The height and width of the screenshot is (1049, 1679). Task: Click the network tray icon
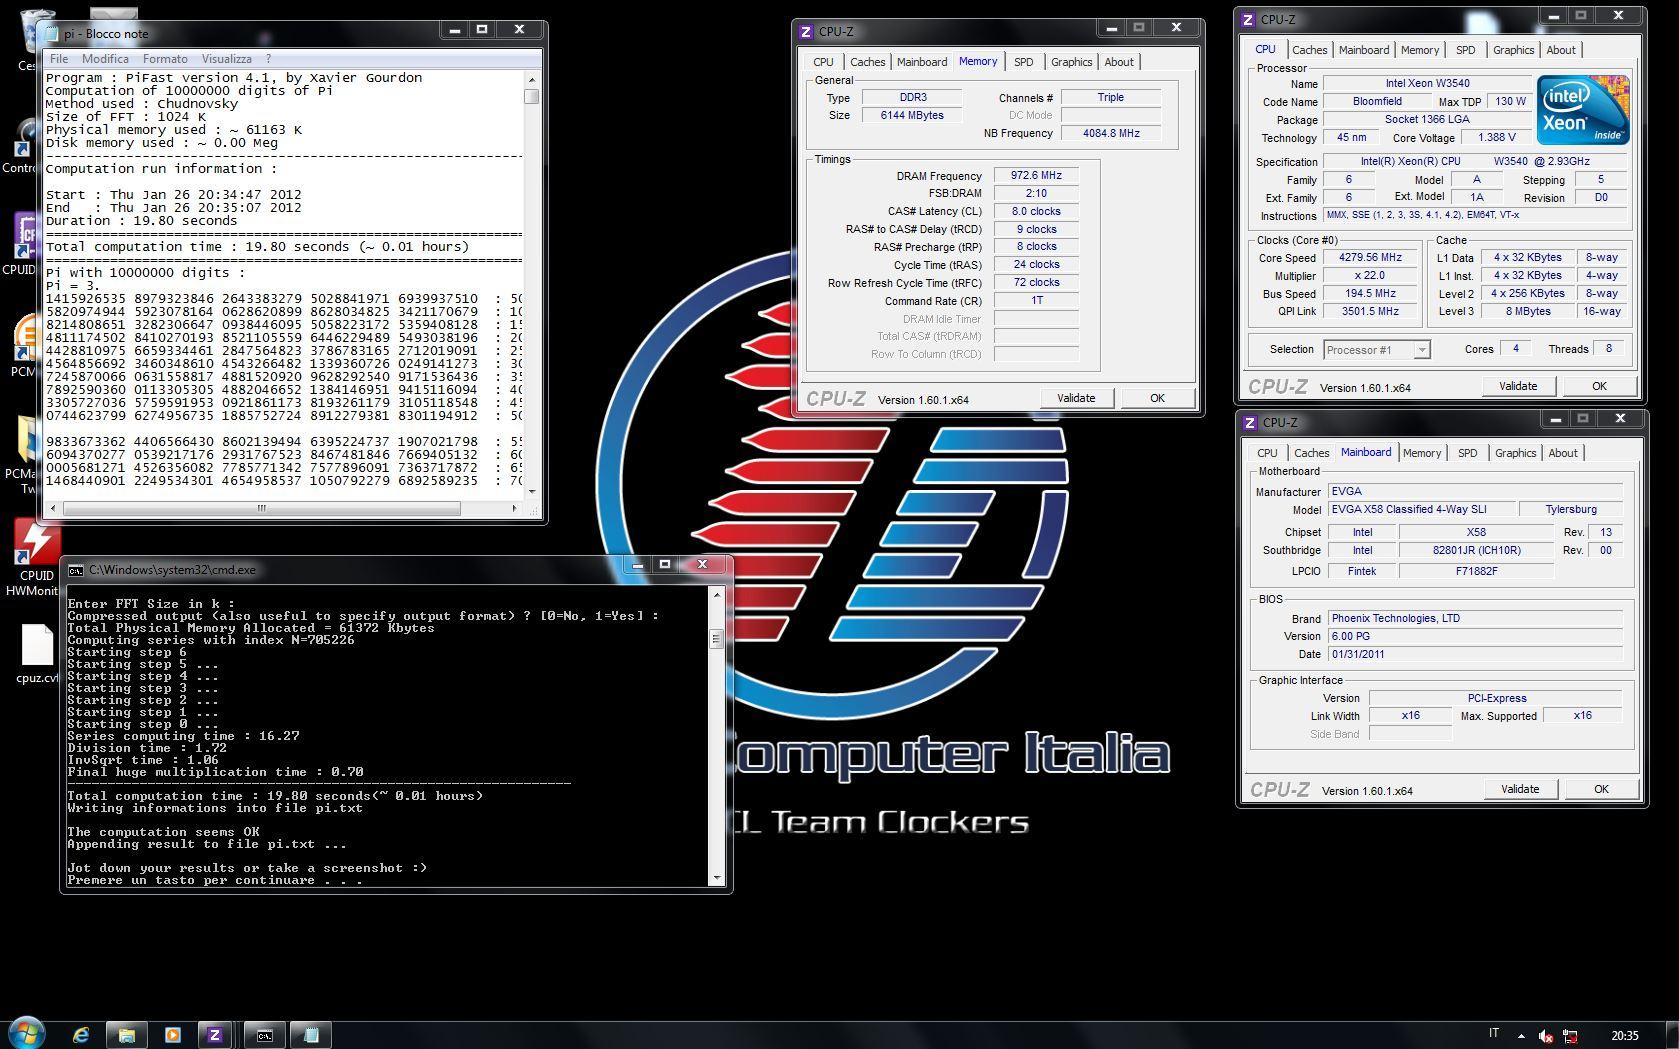[1570, 1036]
